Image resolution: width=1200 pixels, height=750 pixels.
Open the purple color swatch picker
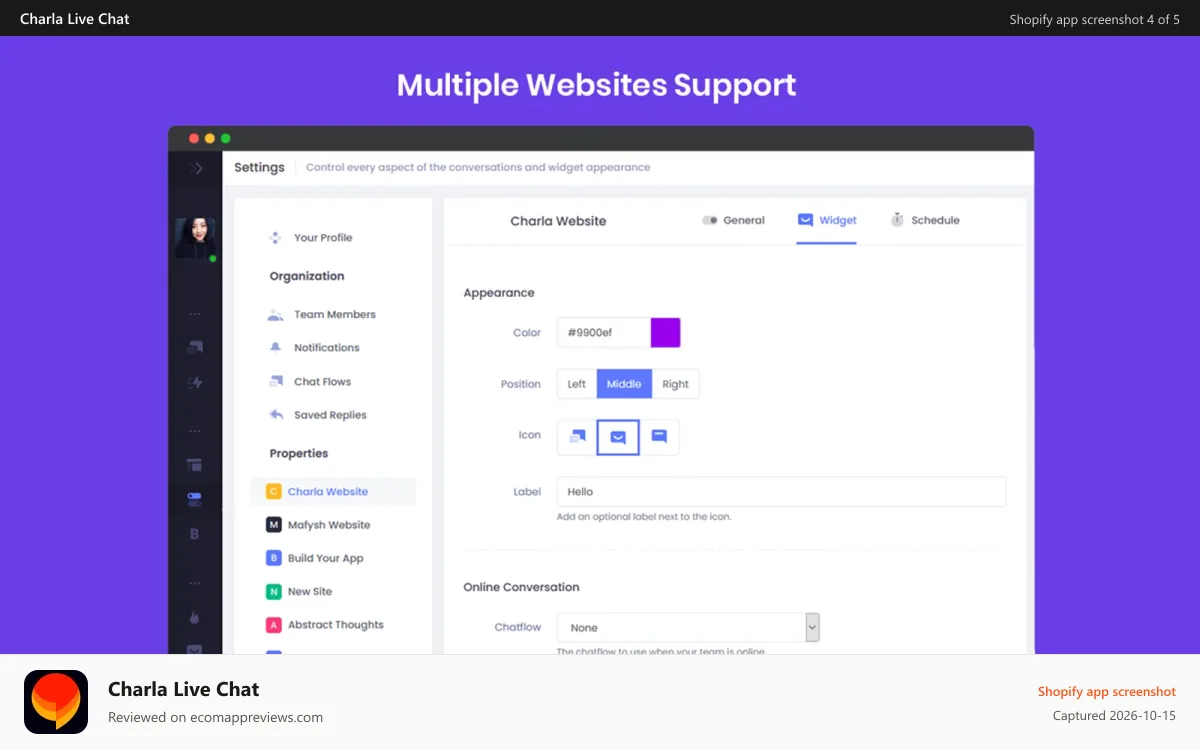point(665,333)
